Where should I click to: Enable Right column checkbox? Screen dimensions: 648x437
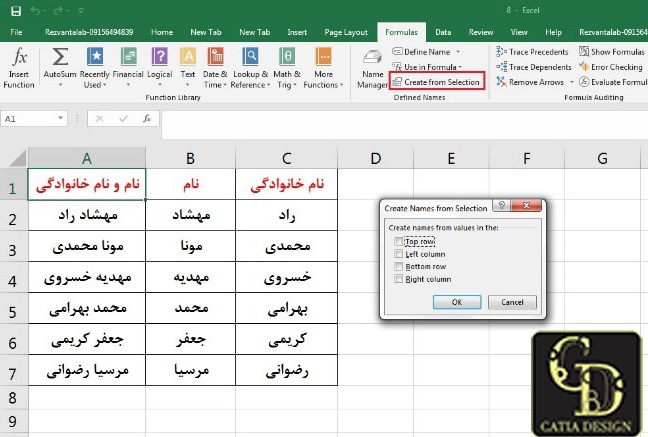click(x=398, y=279)
